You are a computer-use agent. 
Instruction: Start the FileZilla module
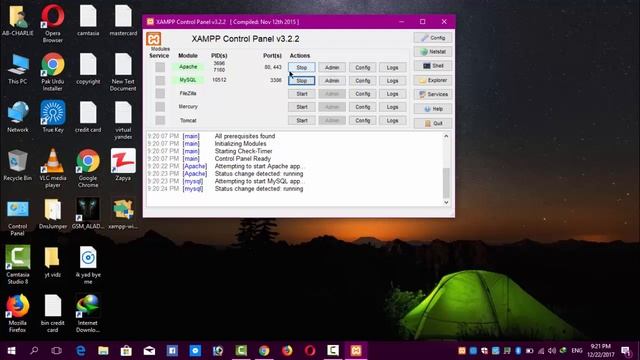click(302, 94)
